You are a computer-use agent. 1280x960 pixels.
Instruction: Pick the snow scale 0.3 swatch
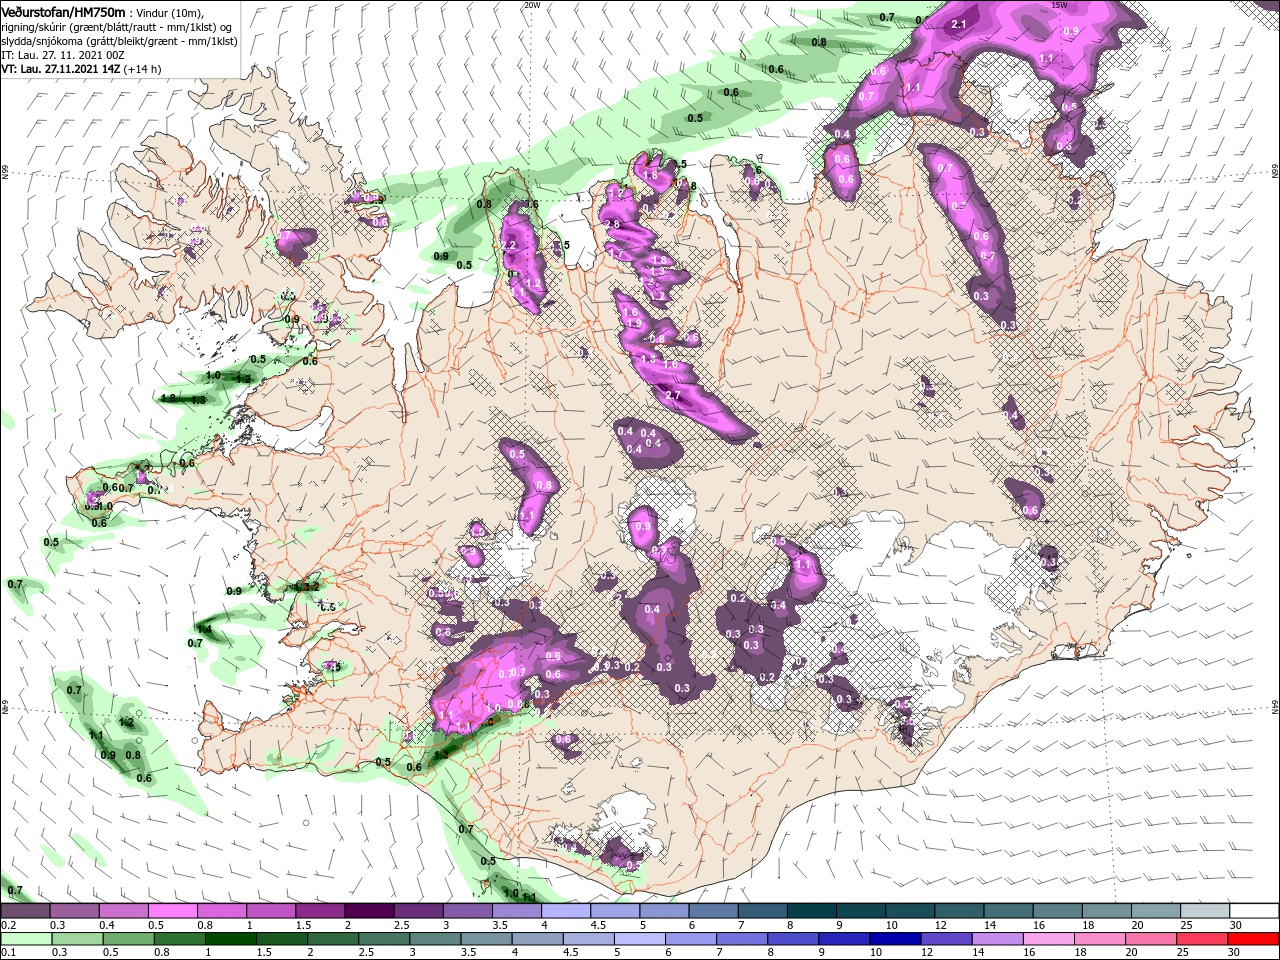pyautogui.click(x=74, y=911)
